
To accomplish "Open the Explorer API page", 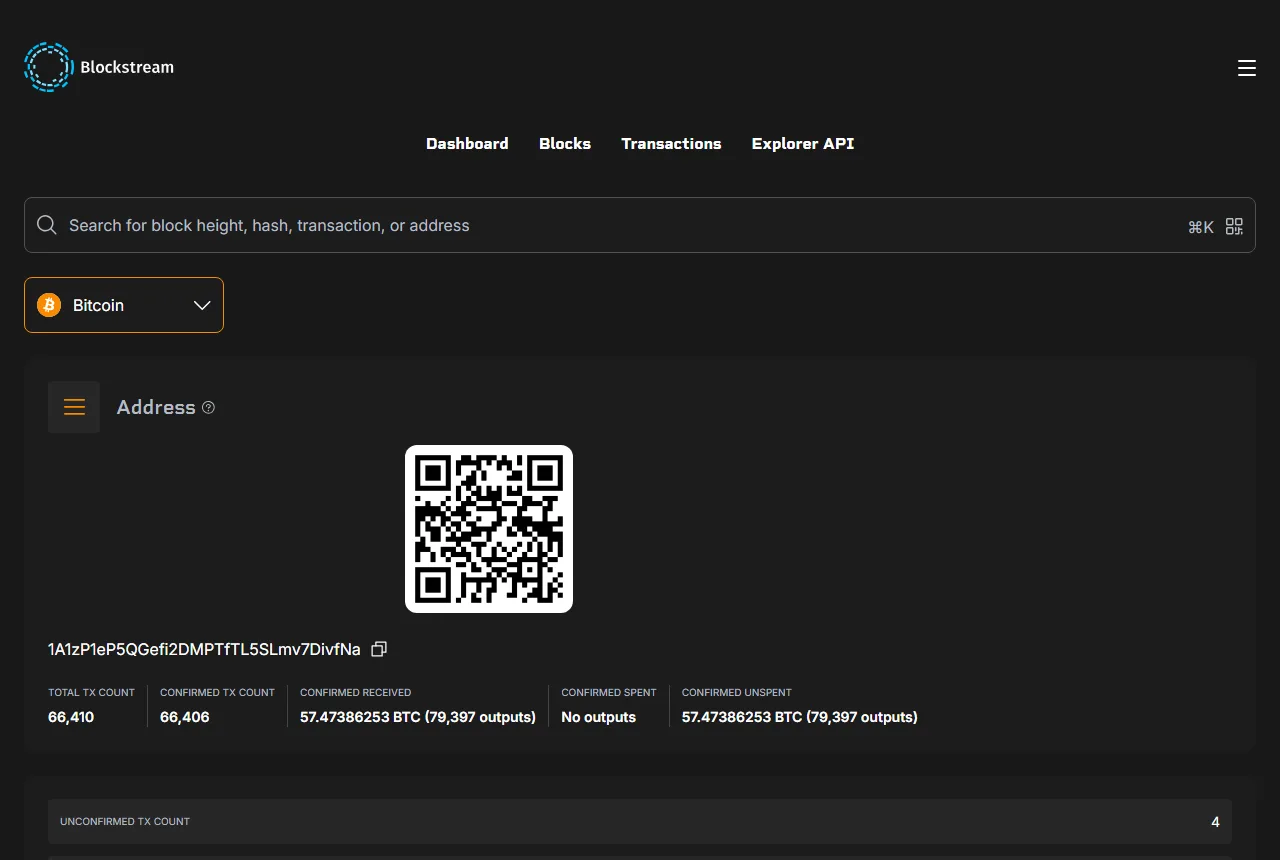I will (x=803, y=143).
